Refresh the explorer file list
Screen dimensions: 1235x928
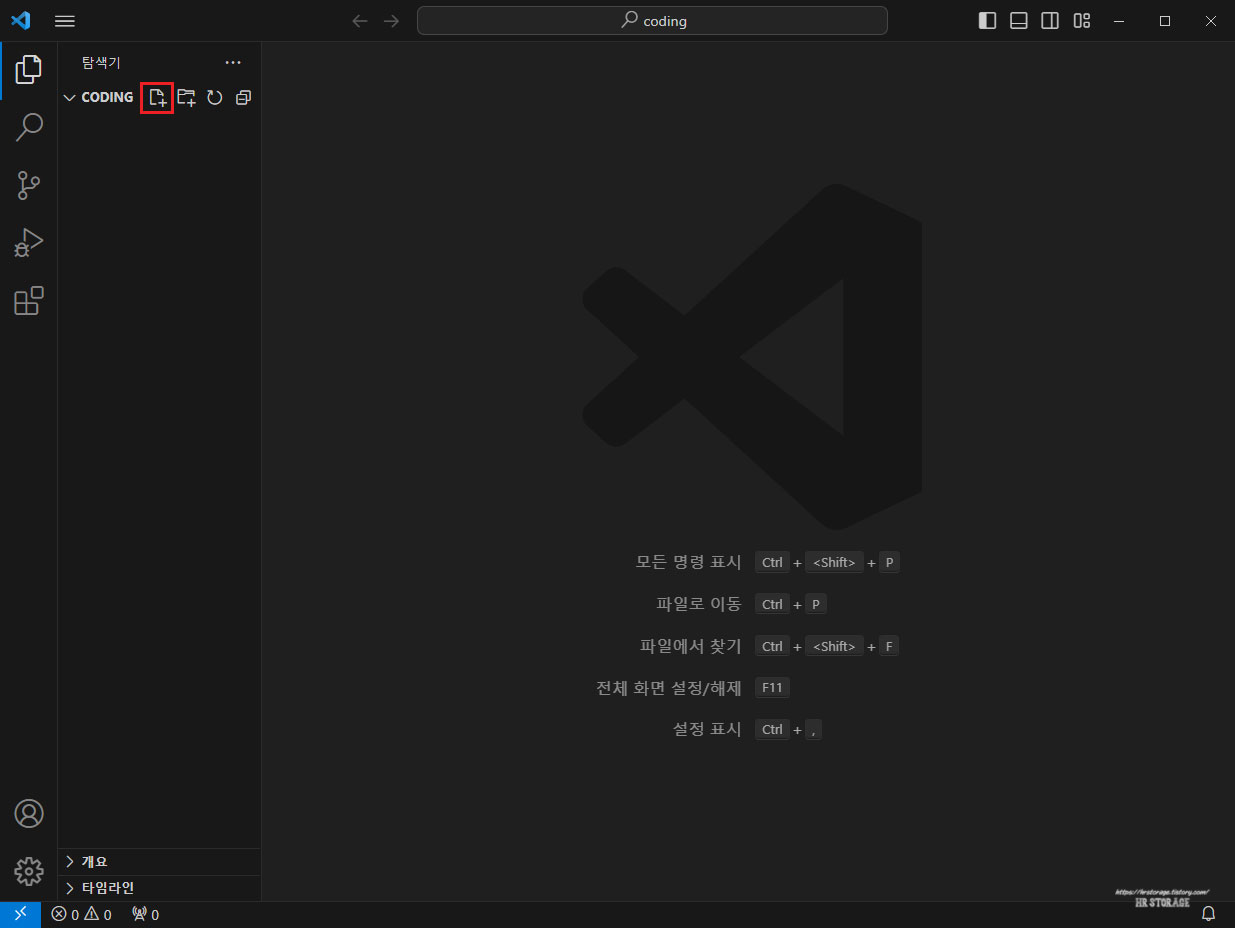click(x=214, y=97)
